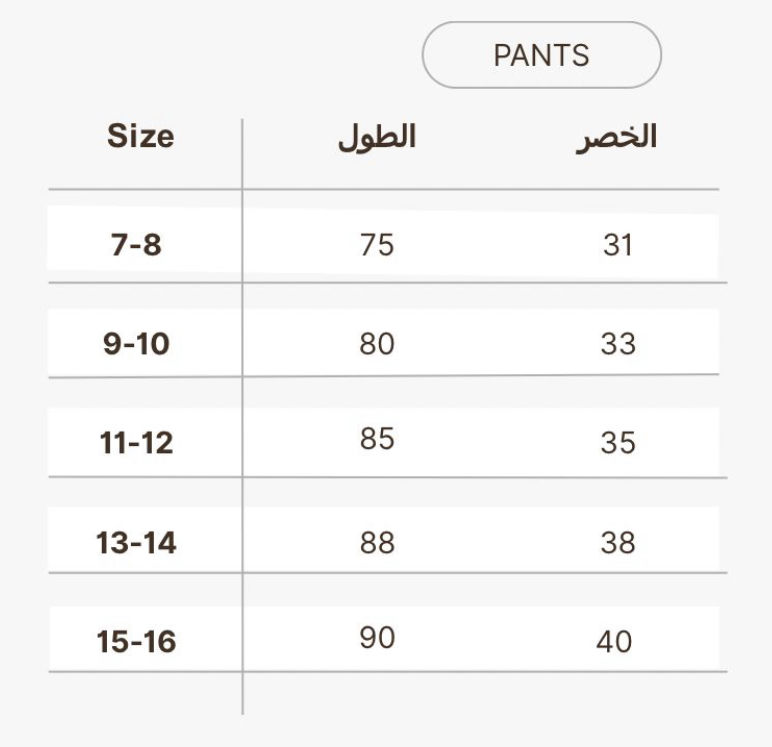772x747 pixels.
Task: Pick the 13-14 size label
Action: pyautogui.click(x=136, y=542)
